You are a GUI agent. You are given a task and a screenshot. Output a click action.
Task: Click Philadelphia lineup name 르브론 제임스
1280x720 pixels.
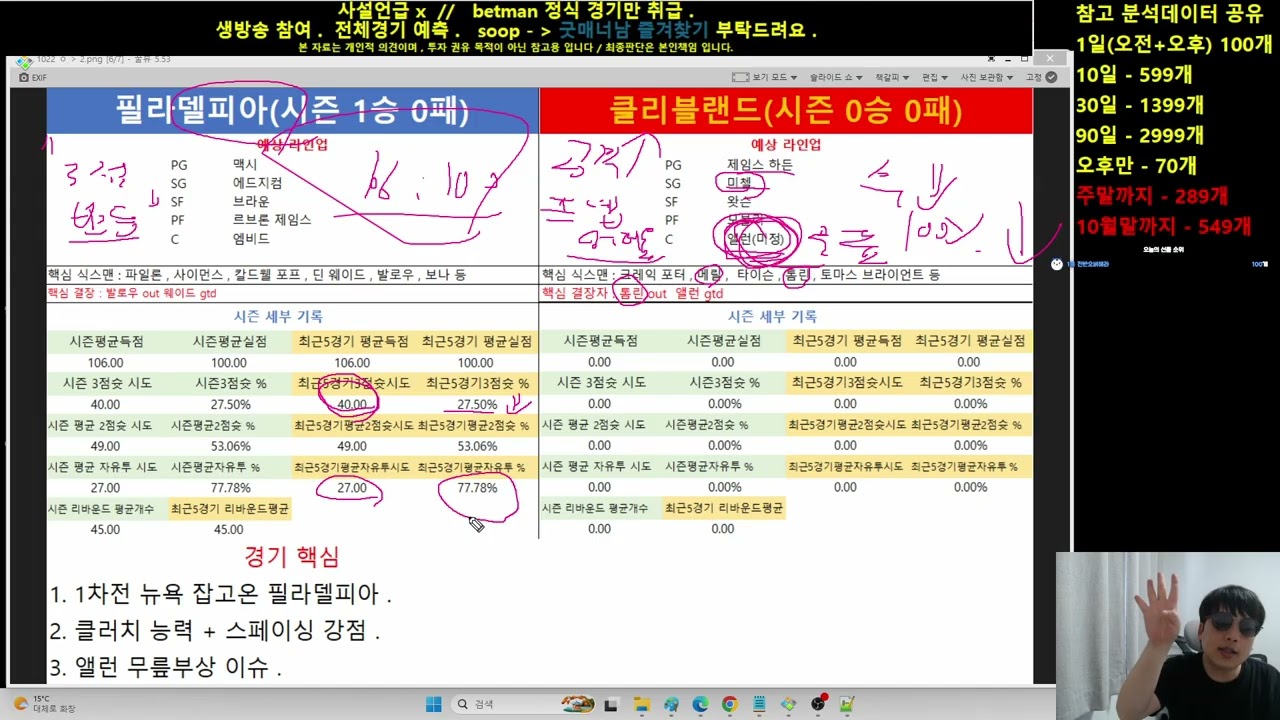point(272,219)
